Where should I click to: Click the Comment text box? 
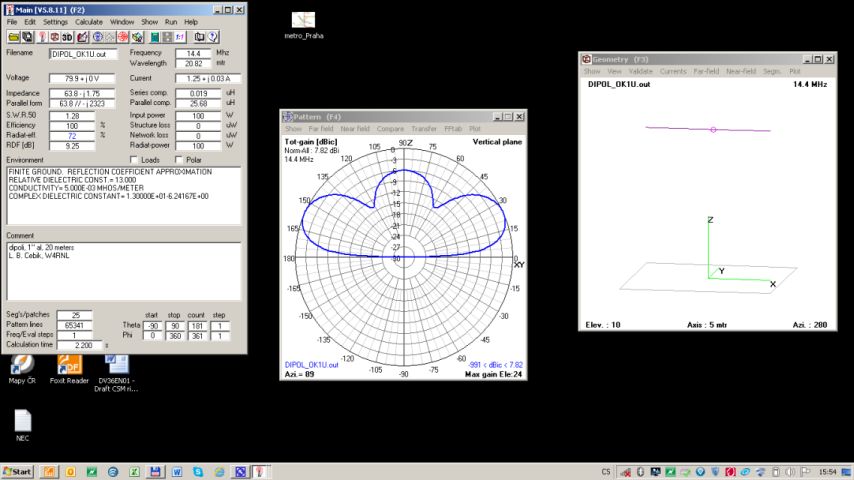pyautogui.click(x=122, y=270)
